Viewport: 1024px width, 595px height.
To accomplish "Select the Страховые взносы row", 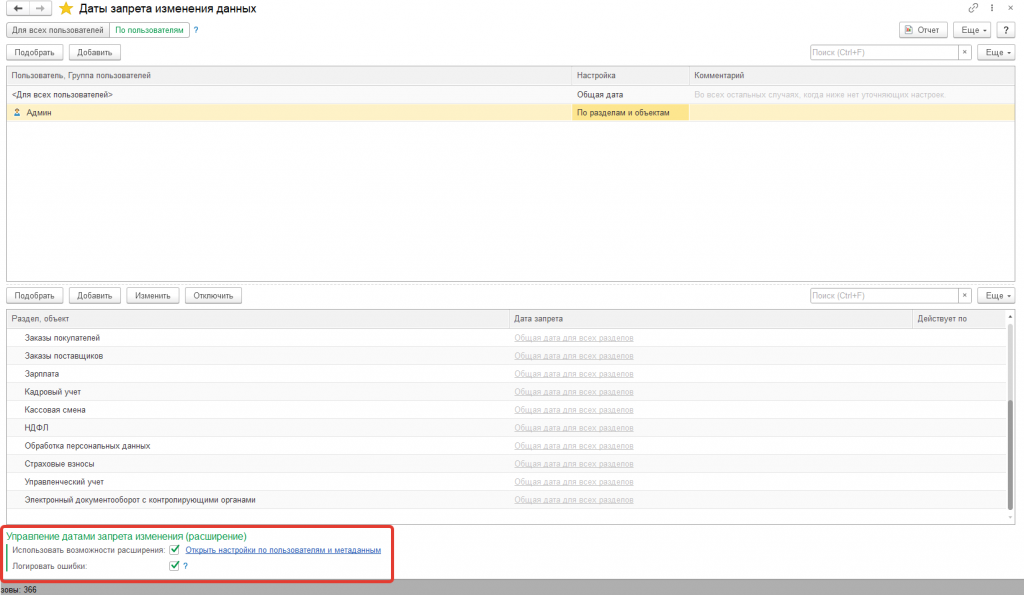I will coord(507,464).
